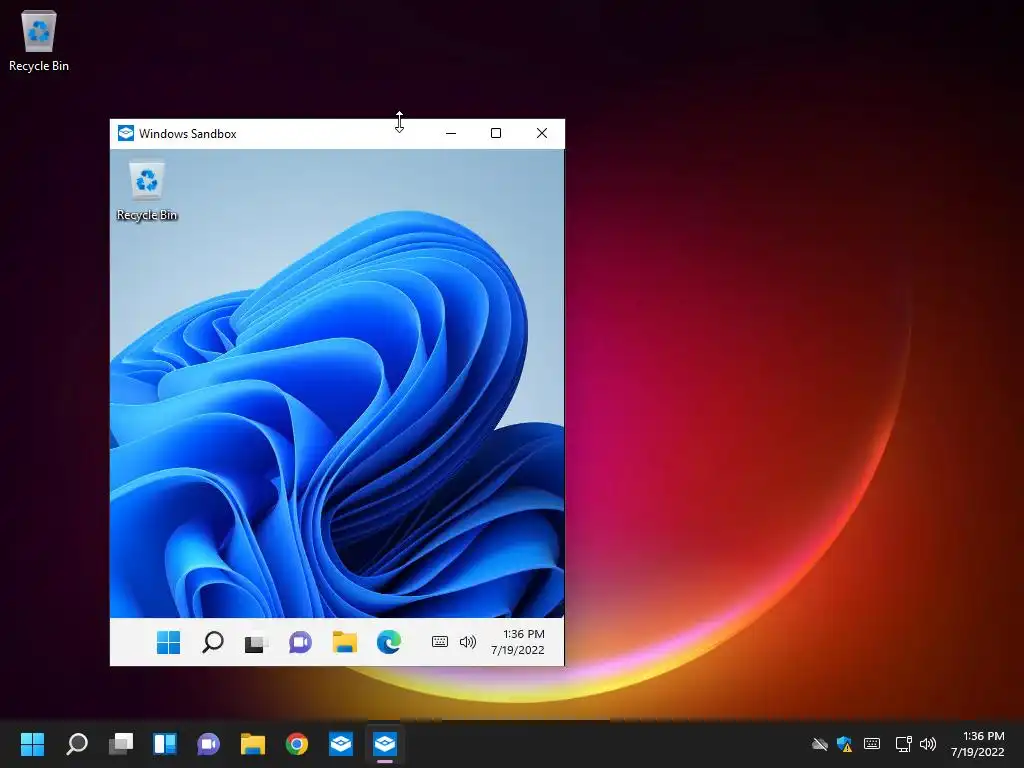The image size is (1024, 768).
Task: Open Search inside the sandbox taskbar
Action: pos(212,643)
